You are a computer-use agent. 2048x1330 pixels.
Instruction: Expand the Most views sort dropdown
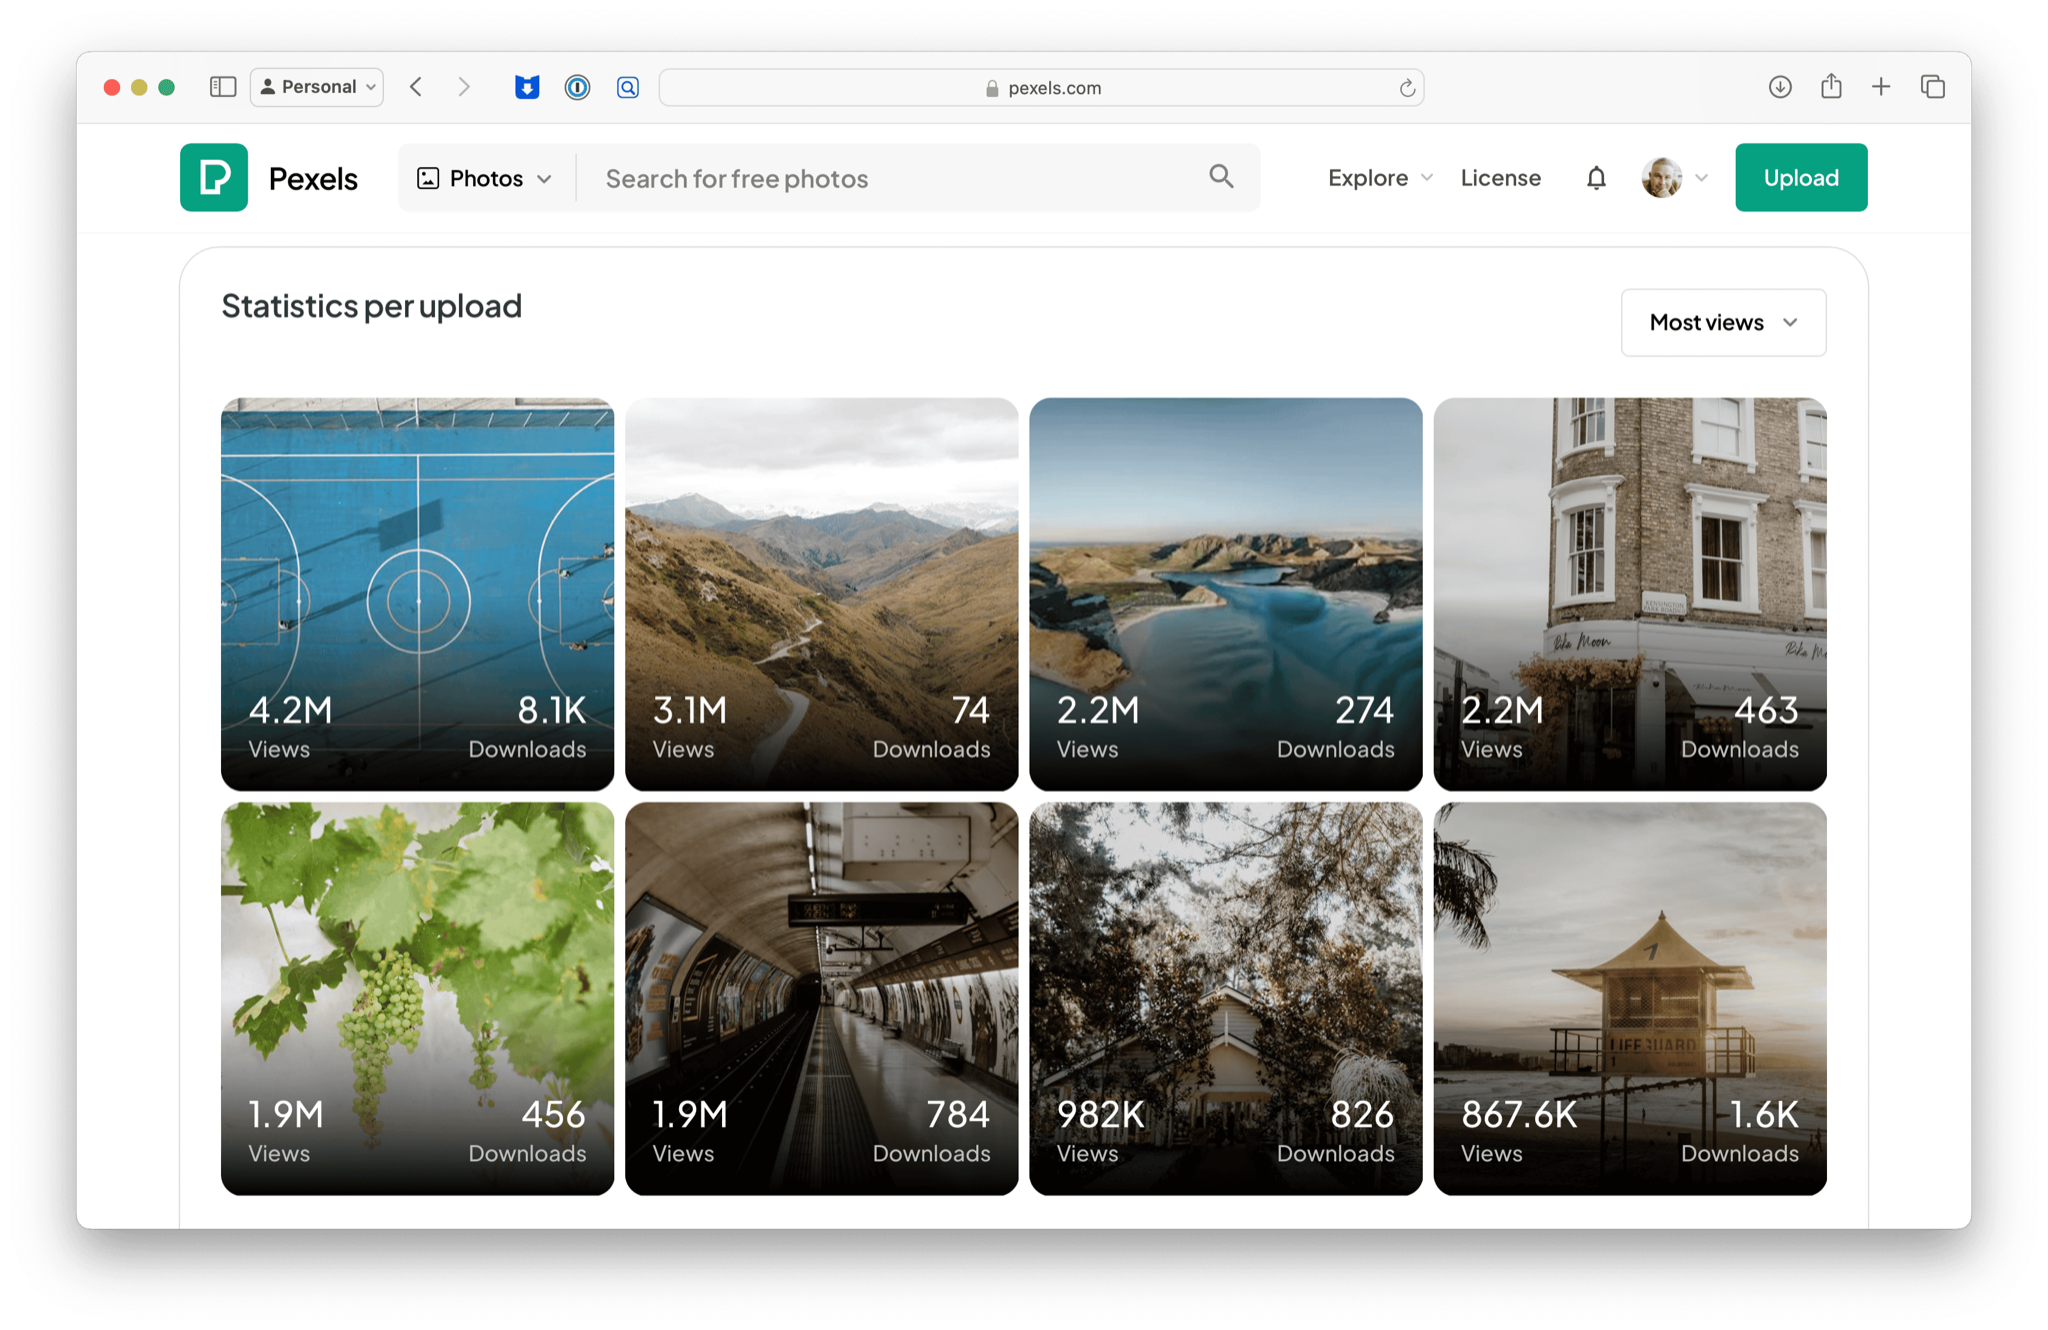(x=1723, y=322)
